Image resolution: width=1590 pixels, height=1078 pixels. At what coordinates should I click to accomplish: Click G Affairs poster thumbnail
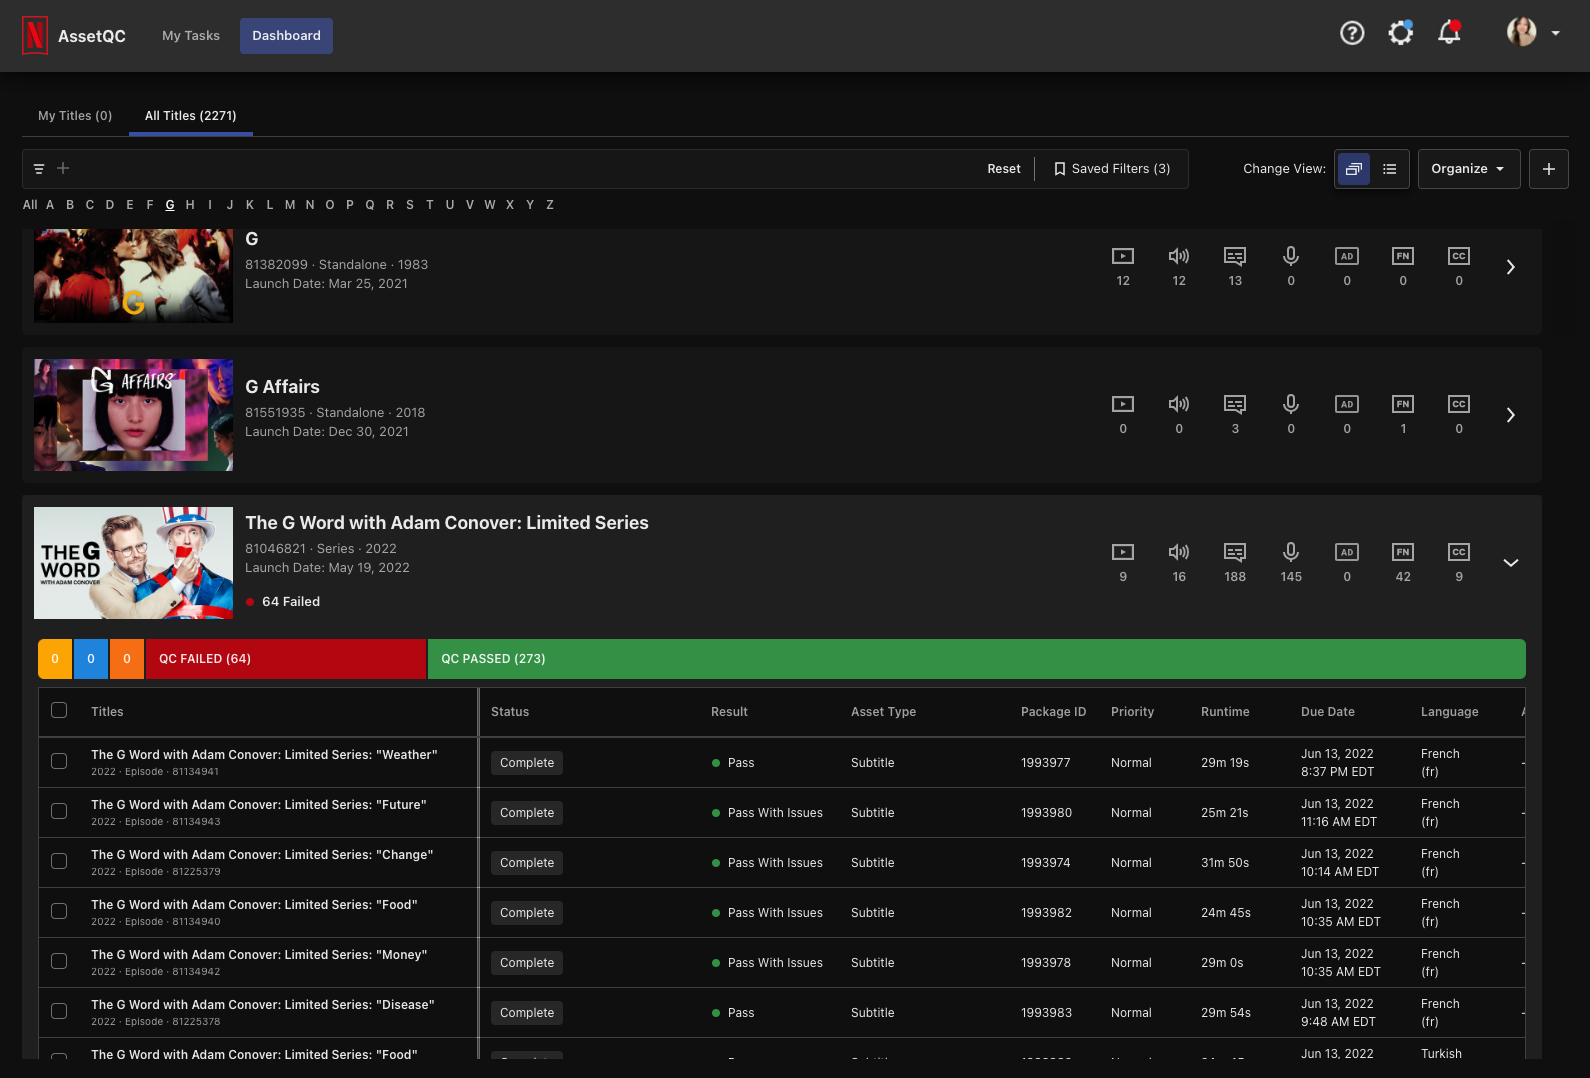tap(134, 415)
